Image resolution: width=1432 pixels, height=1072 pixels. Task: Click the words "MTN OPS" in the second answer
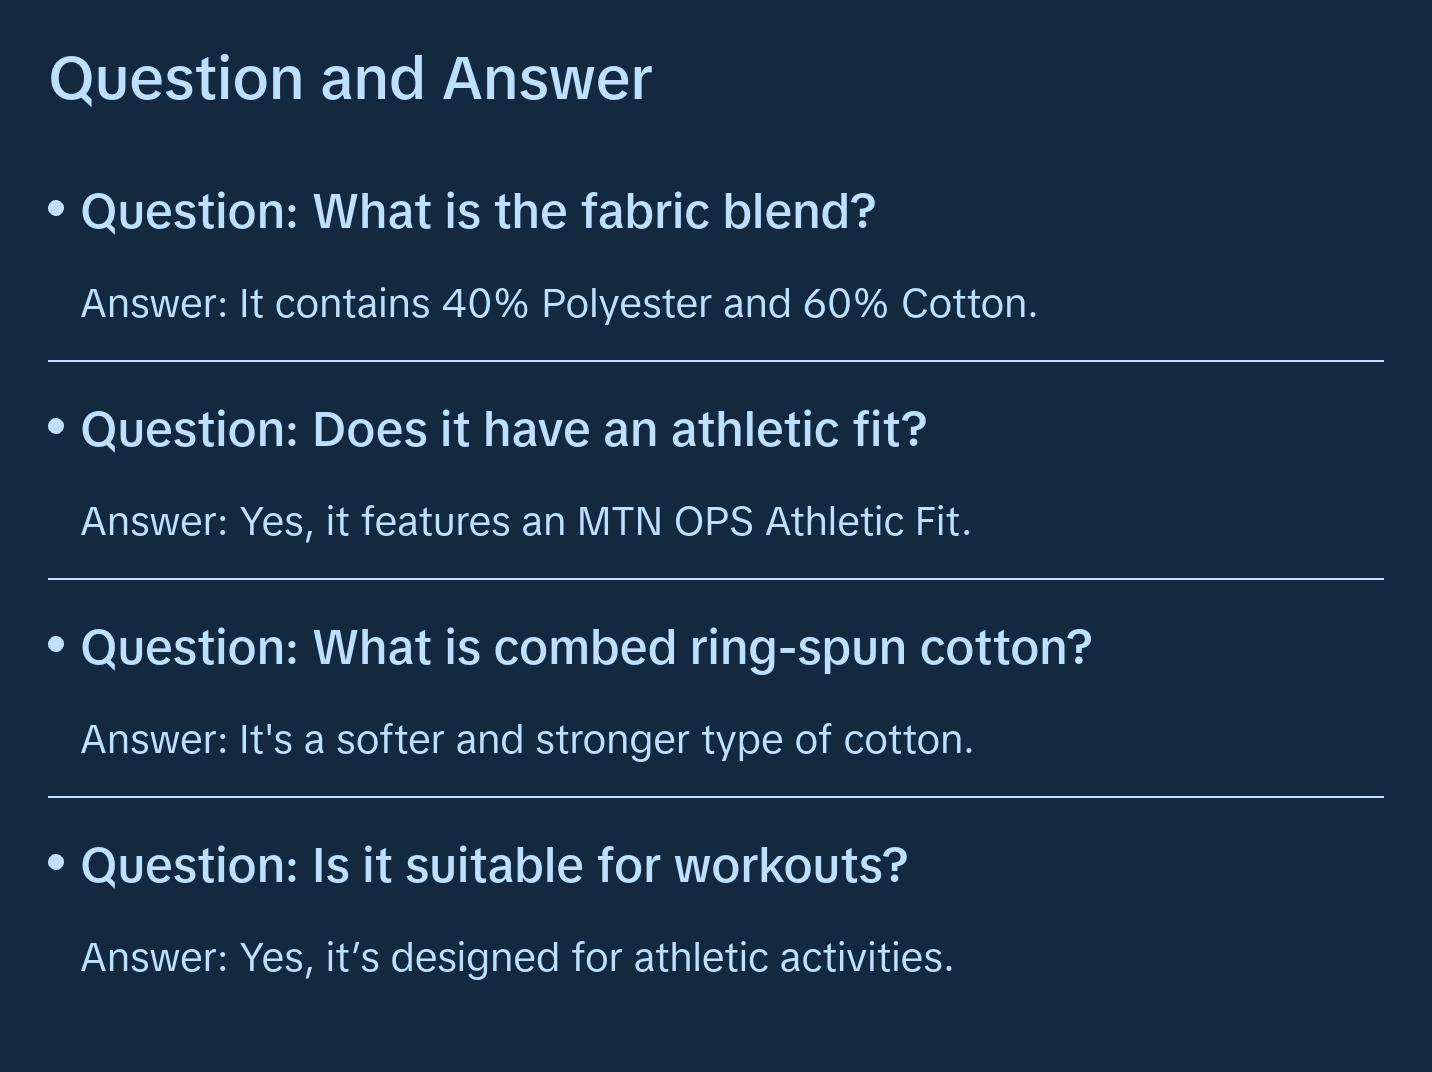click(x=665, y=522)
